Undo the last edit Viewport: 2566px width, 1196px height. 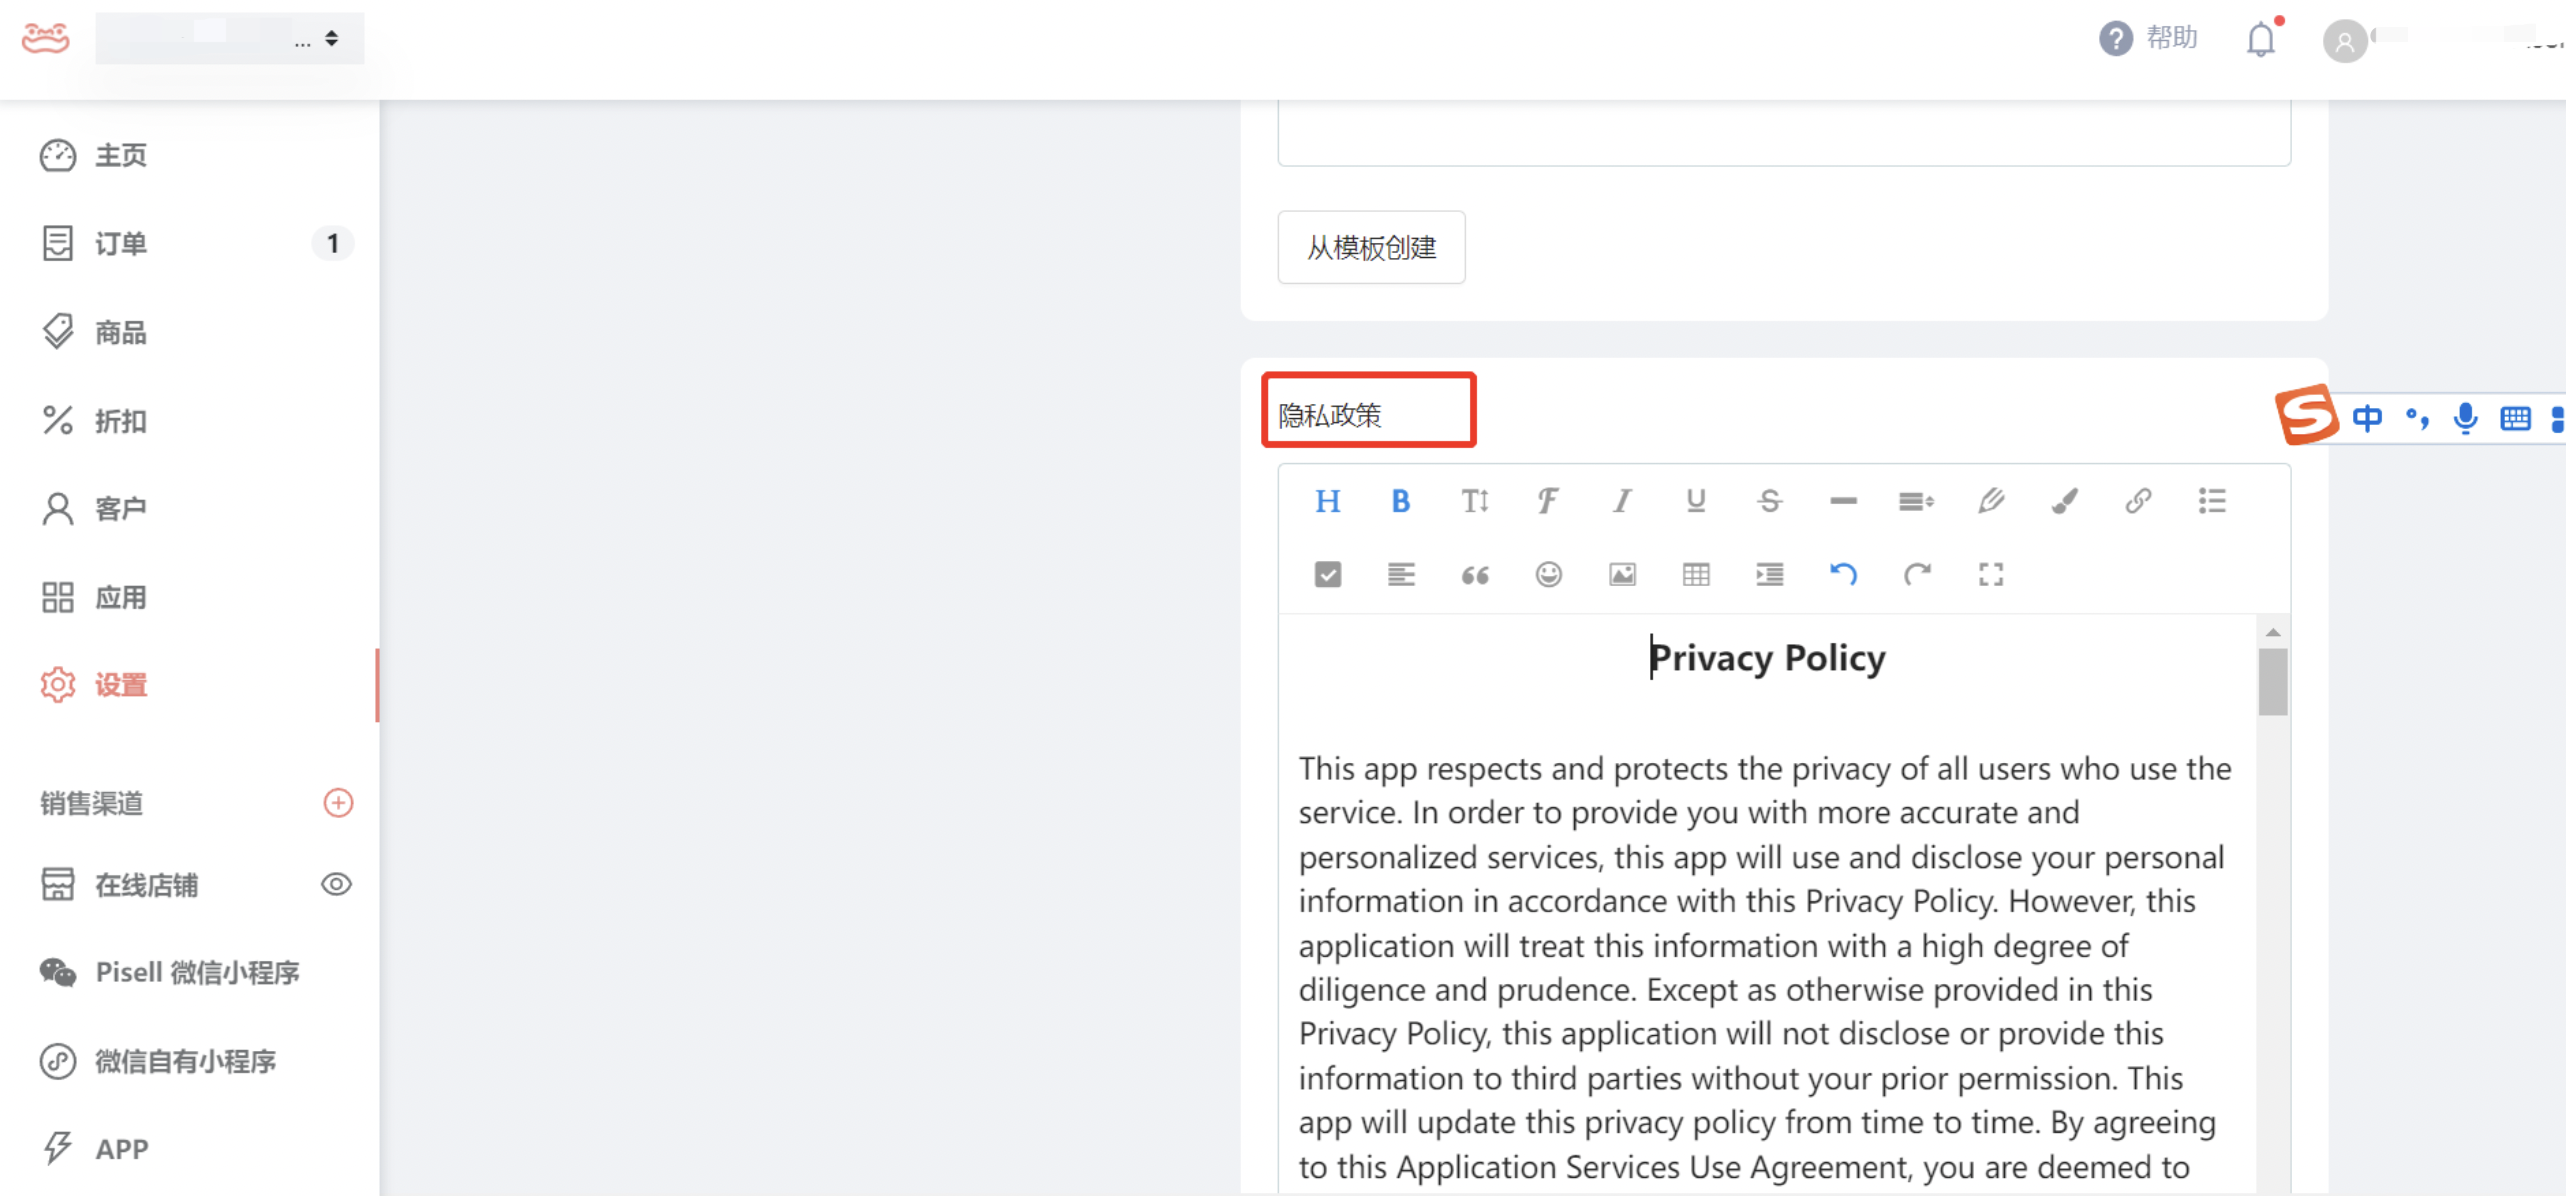1843,575
